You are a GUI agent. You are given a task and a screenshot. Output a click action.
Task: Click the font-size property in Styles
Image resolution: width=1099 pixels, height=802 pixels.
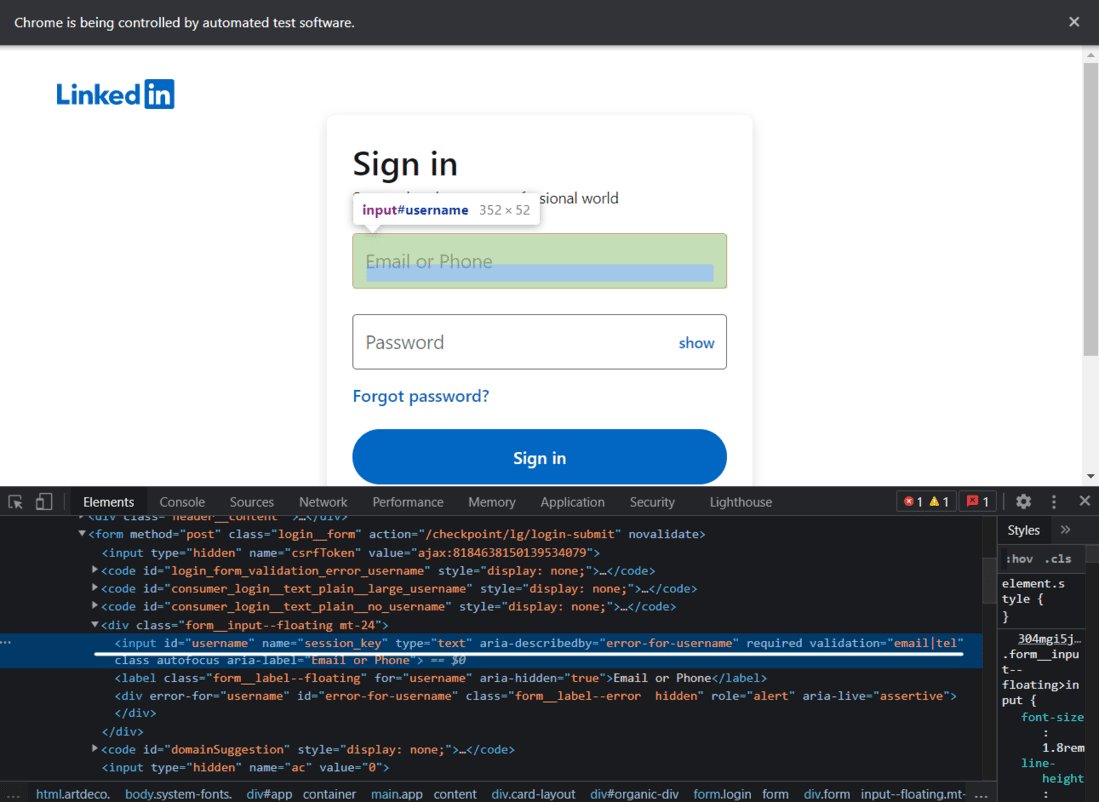(1052, 716)
